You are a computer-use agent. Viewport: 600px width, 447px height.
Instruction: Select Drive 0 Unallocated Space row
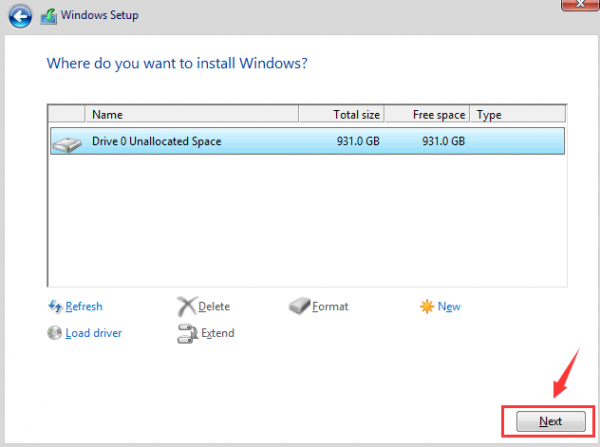(300, 141)
